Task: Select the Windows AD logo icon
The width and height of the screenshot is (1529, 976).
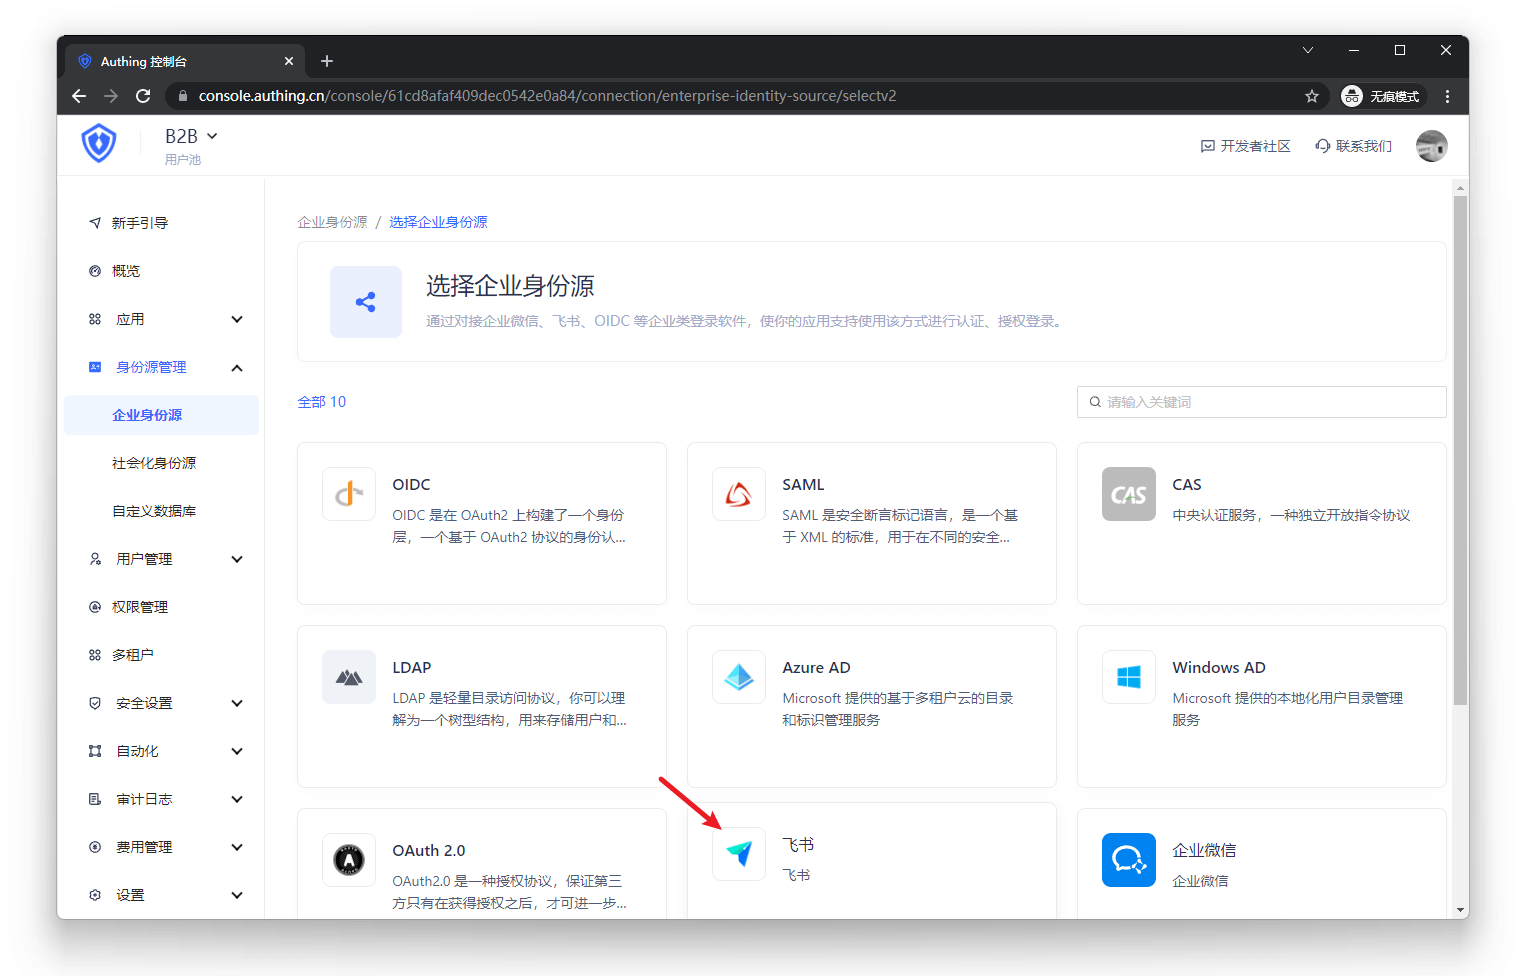Action: pyautogui.click(x=1128, y=677)
